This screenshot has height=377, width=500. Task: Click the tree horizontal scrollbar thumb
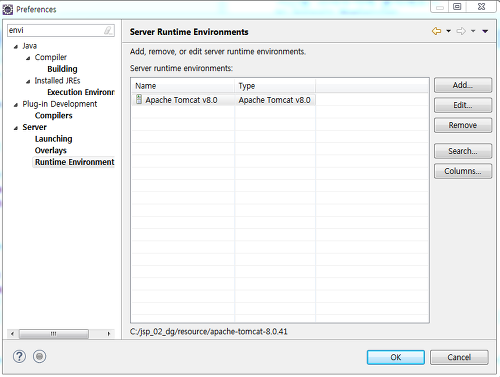[54, 334]
